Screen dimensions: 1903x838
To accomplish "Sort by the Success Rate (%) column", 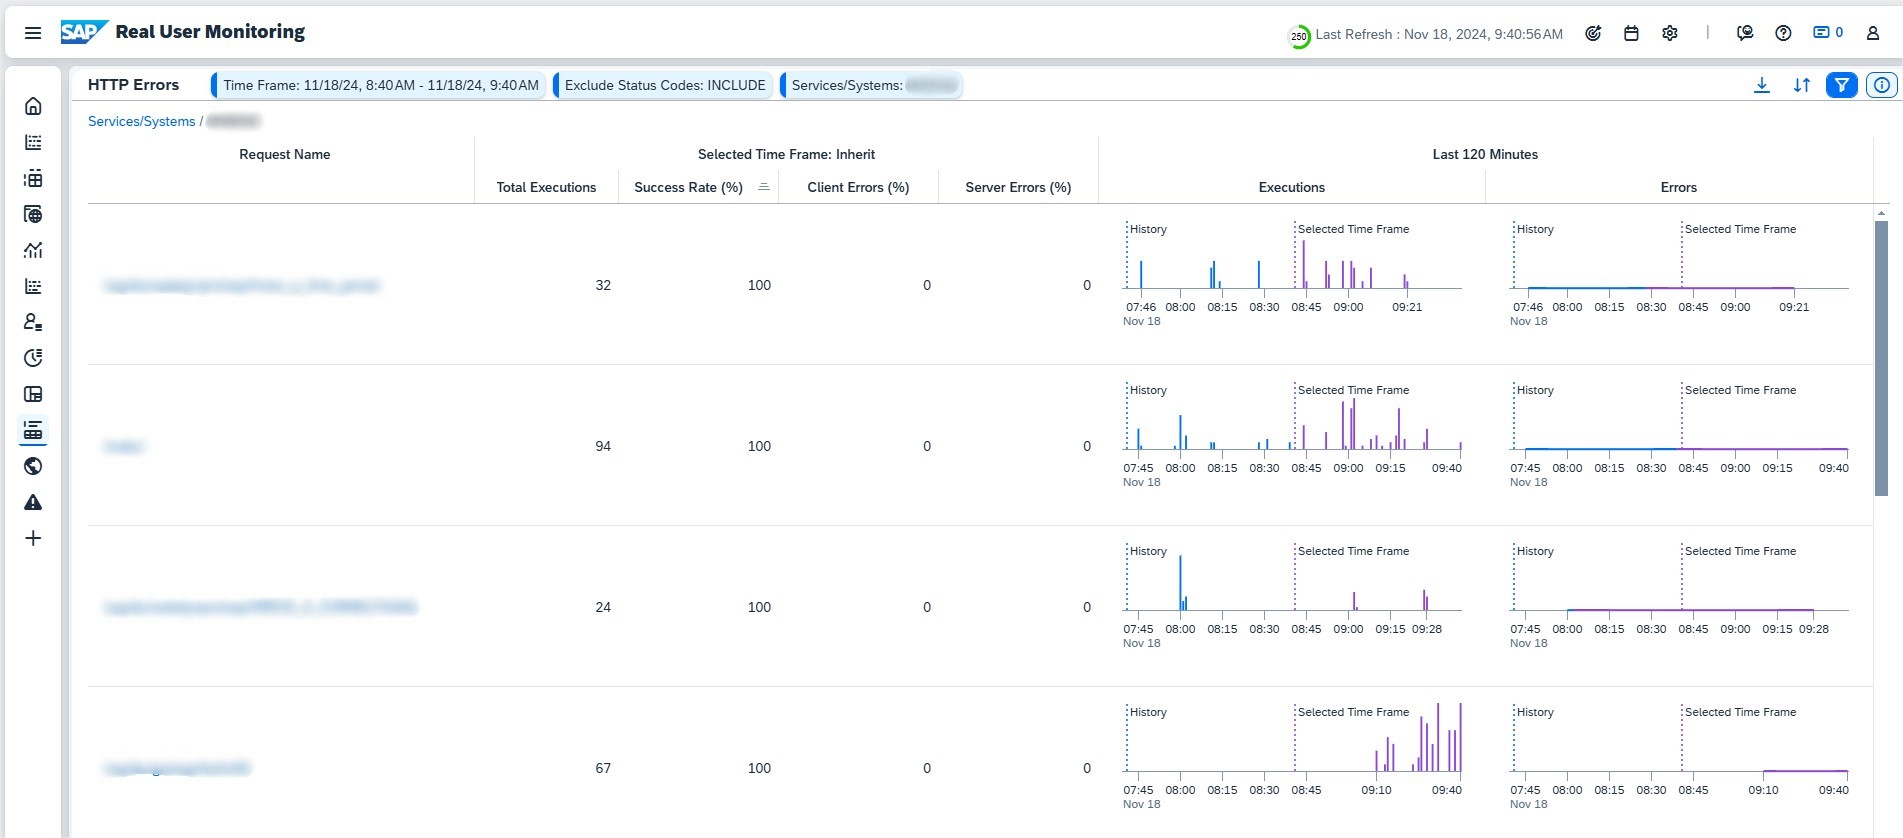I will tap(688, 187).
